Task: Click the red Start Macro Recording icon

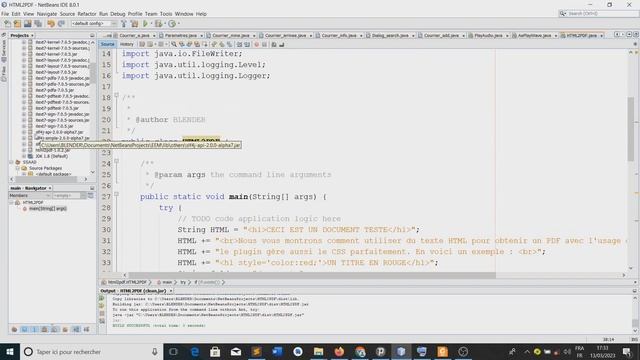Action: [257, 44]
